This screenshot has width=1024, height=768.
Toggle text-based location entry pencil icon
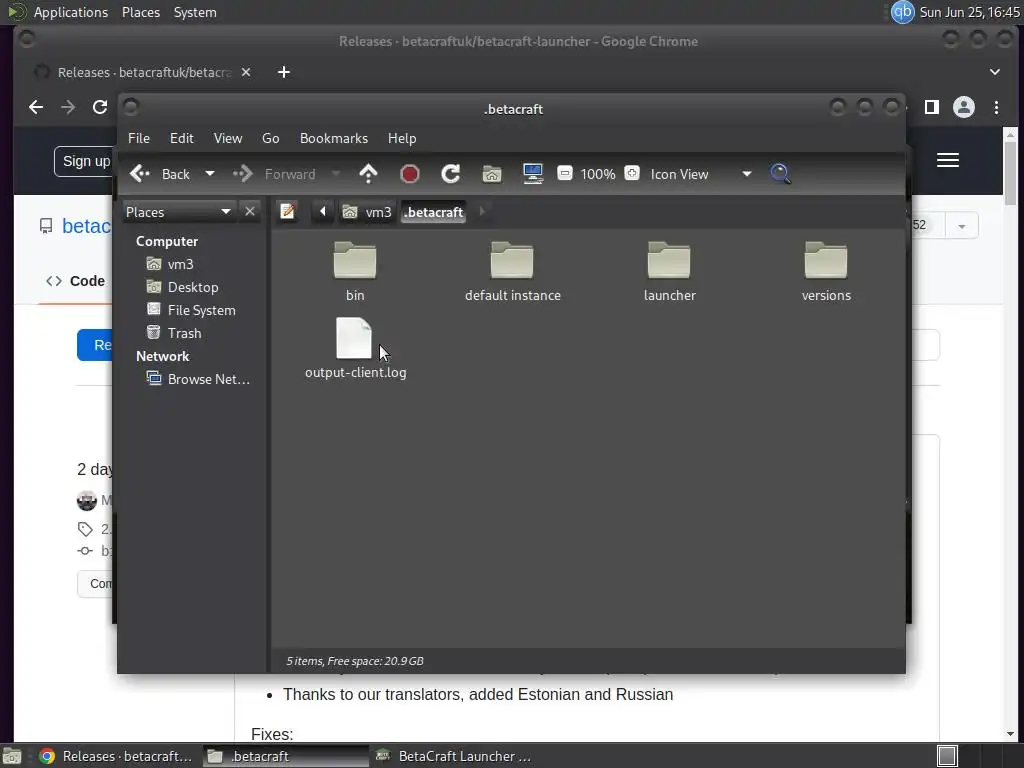tap(287, 212)
